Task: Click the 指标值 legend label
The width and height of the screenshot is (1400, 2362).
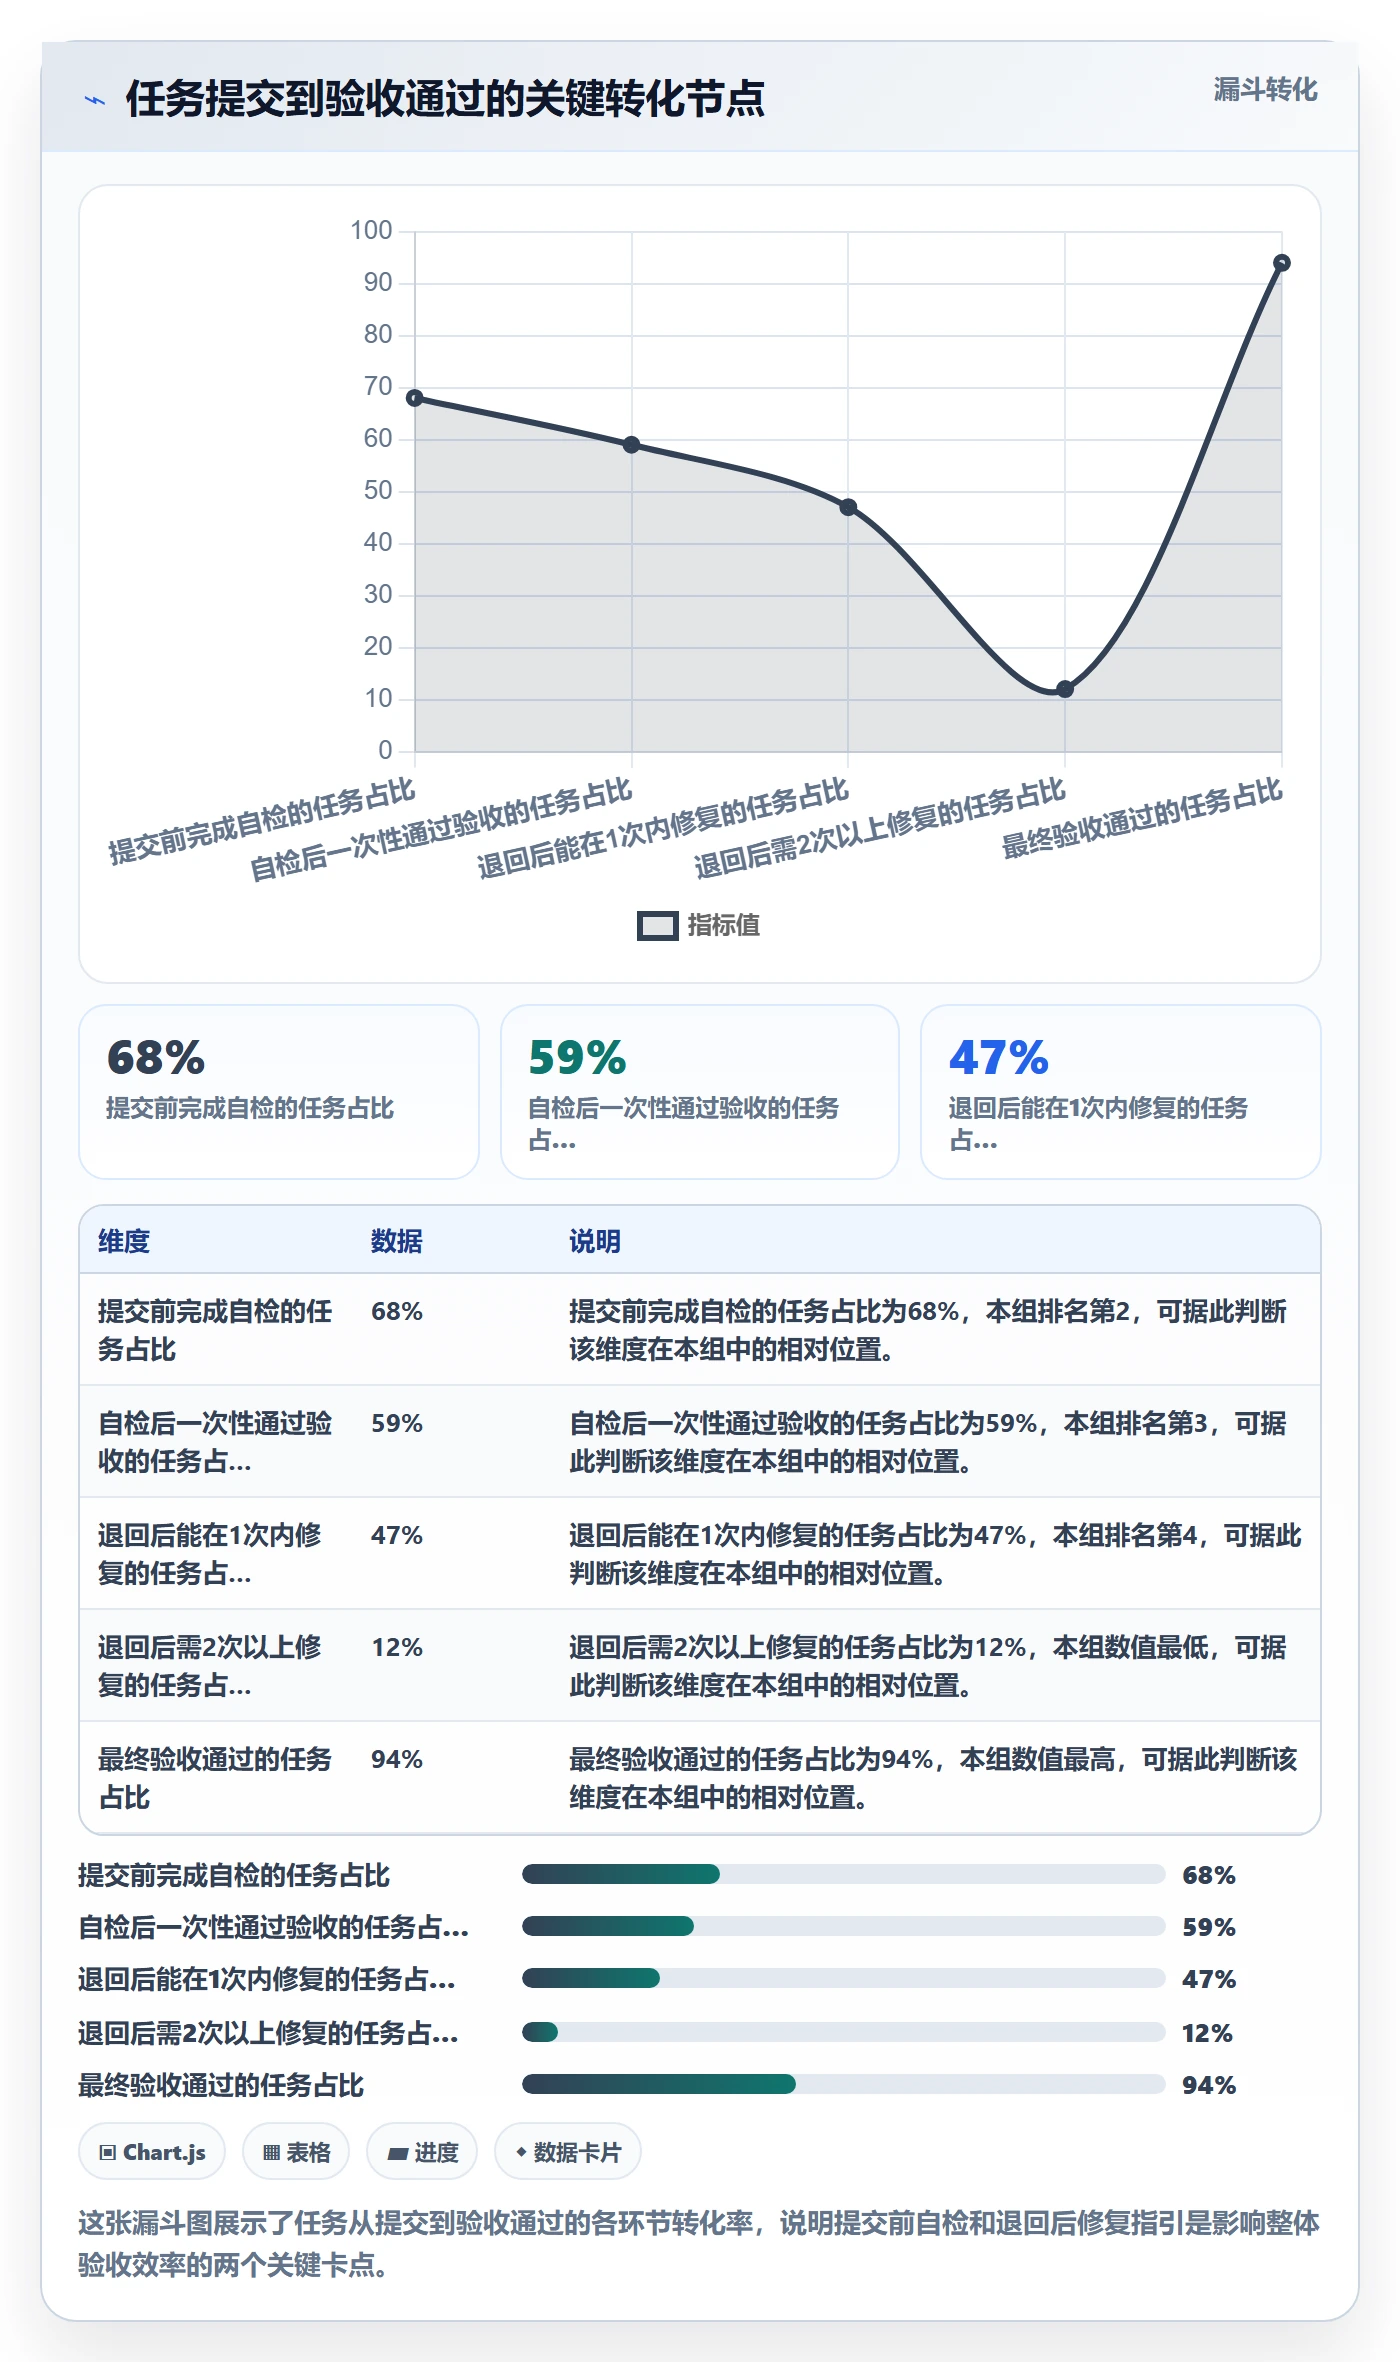Action: (724, 926)
